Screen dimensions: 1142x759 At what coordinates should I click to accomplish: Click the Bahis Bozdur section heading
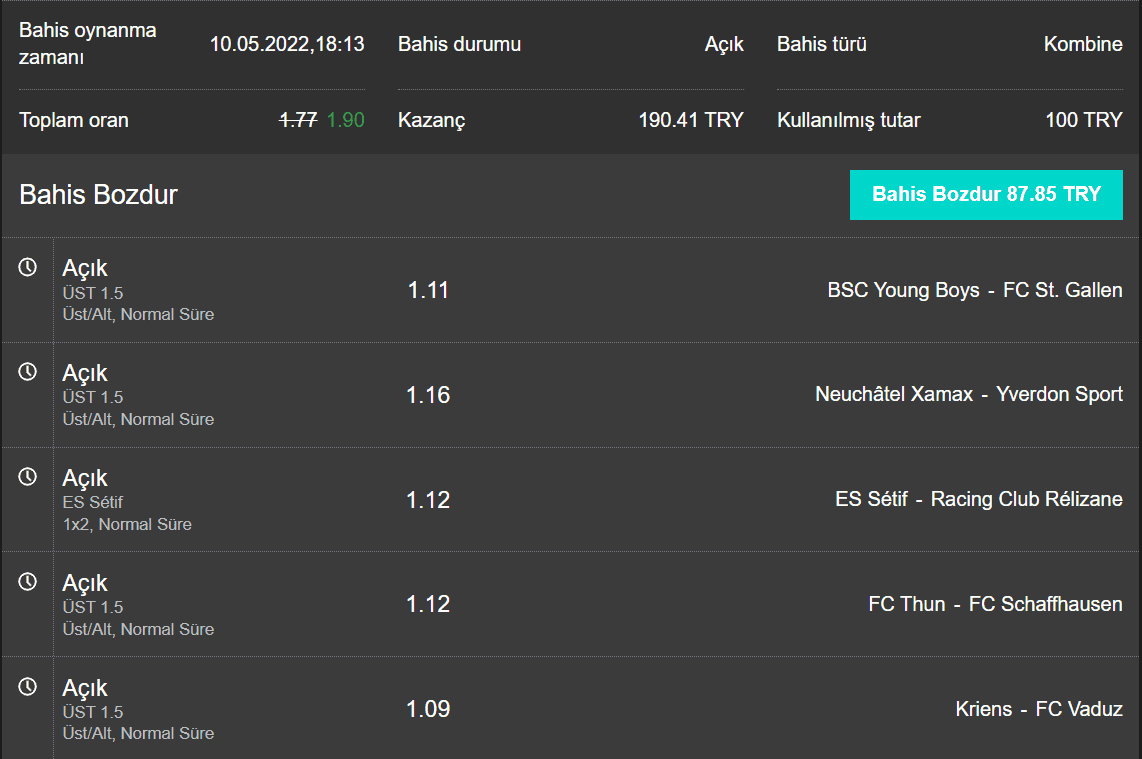point(98,194)
